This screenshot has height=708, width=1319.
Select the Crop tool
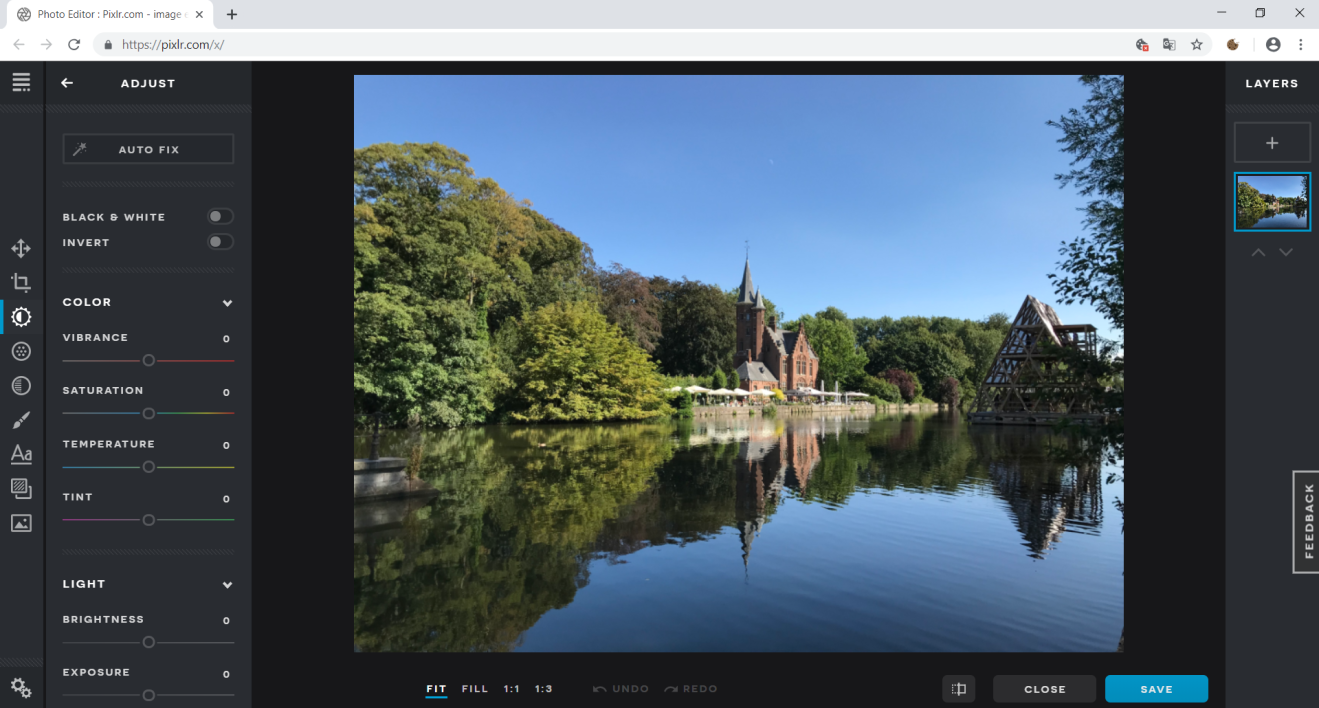click(x=21, y=282)
